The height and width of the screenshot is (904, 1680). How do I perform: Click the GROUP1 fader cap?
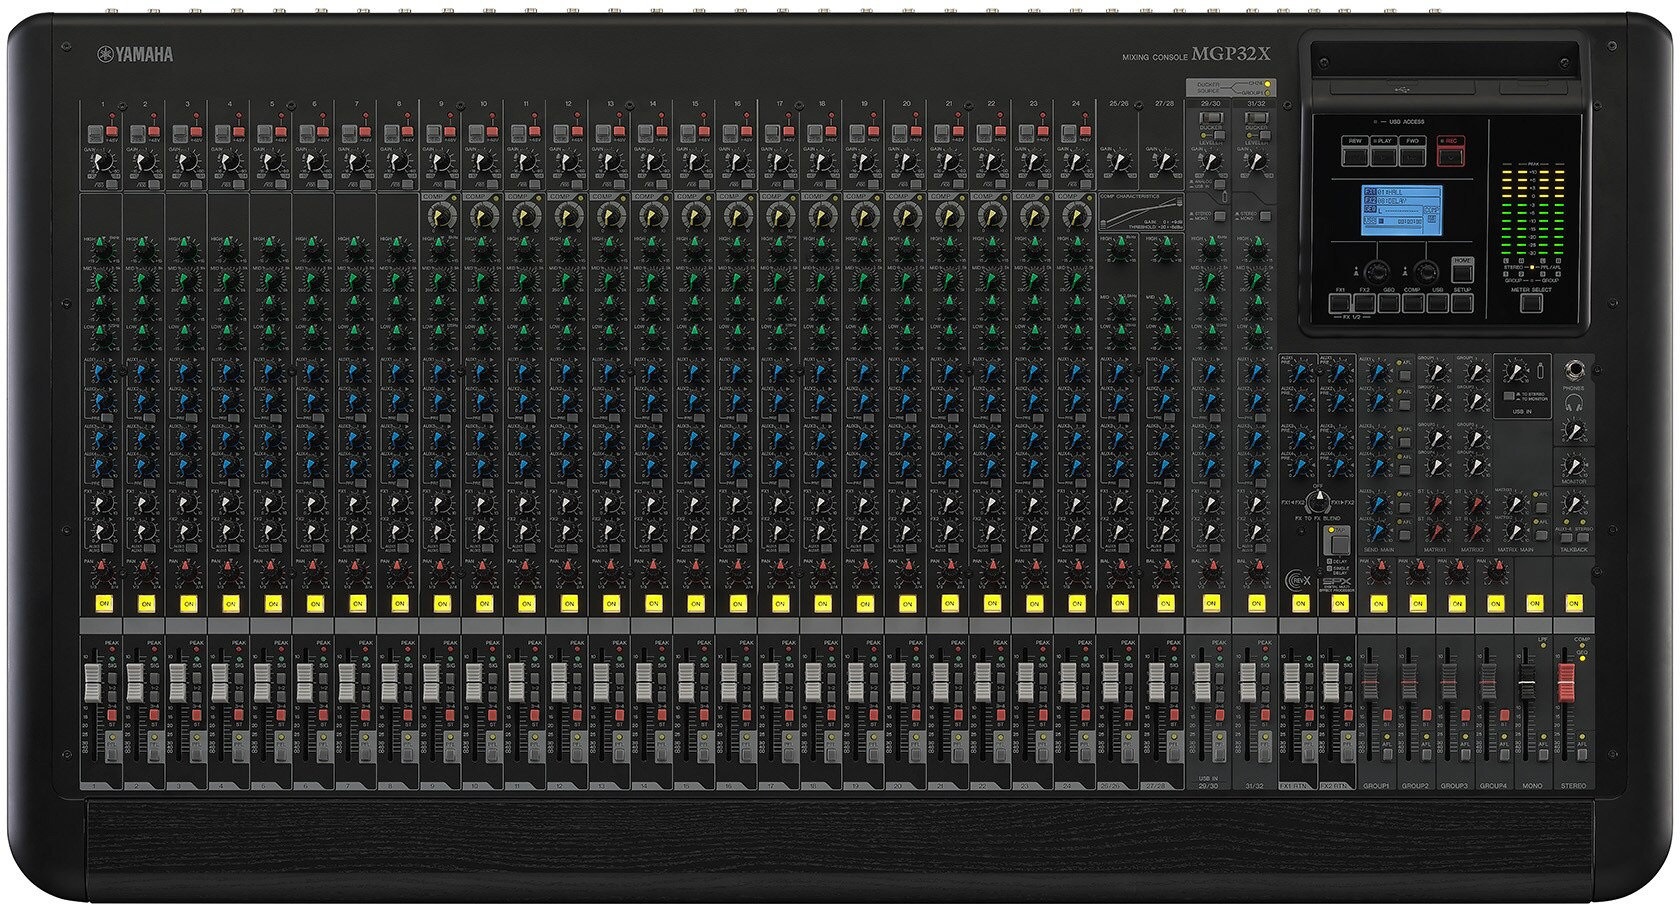click(x=1370, y=682)
